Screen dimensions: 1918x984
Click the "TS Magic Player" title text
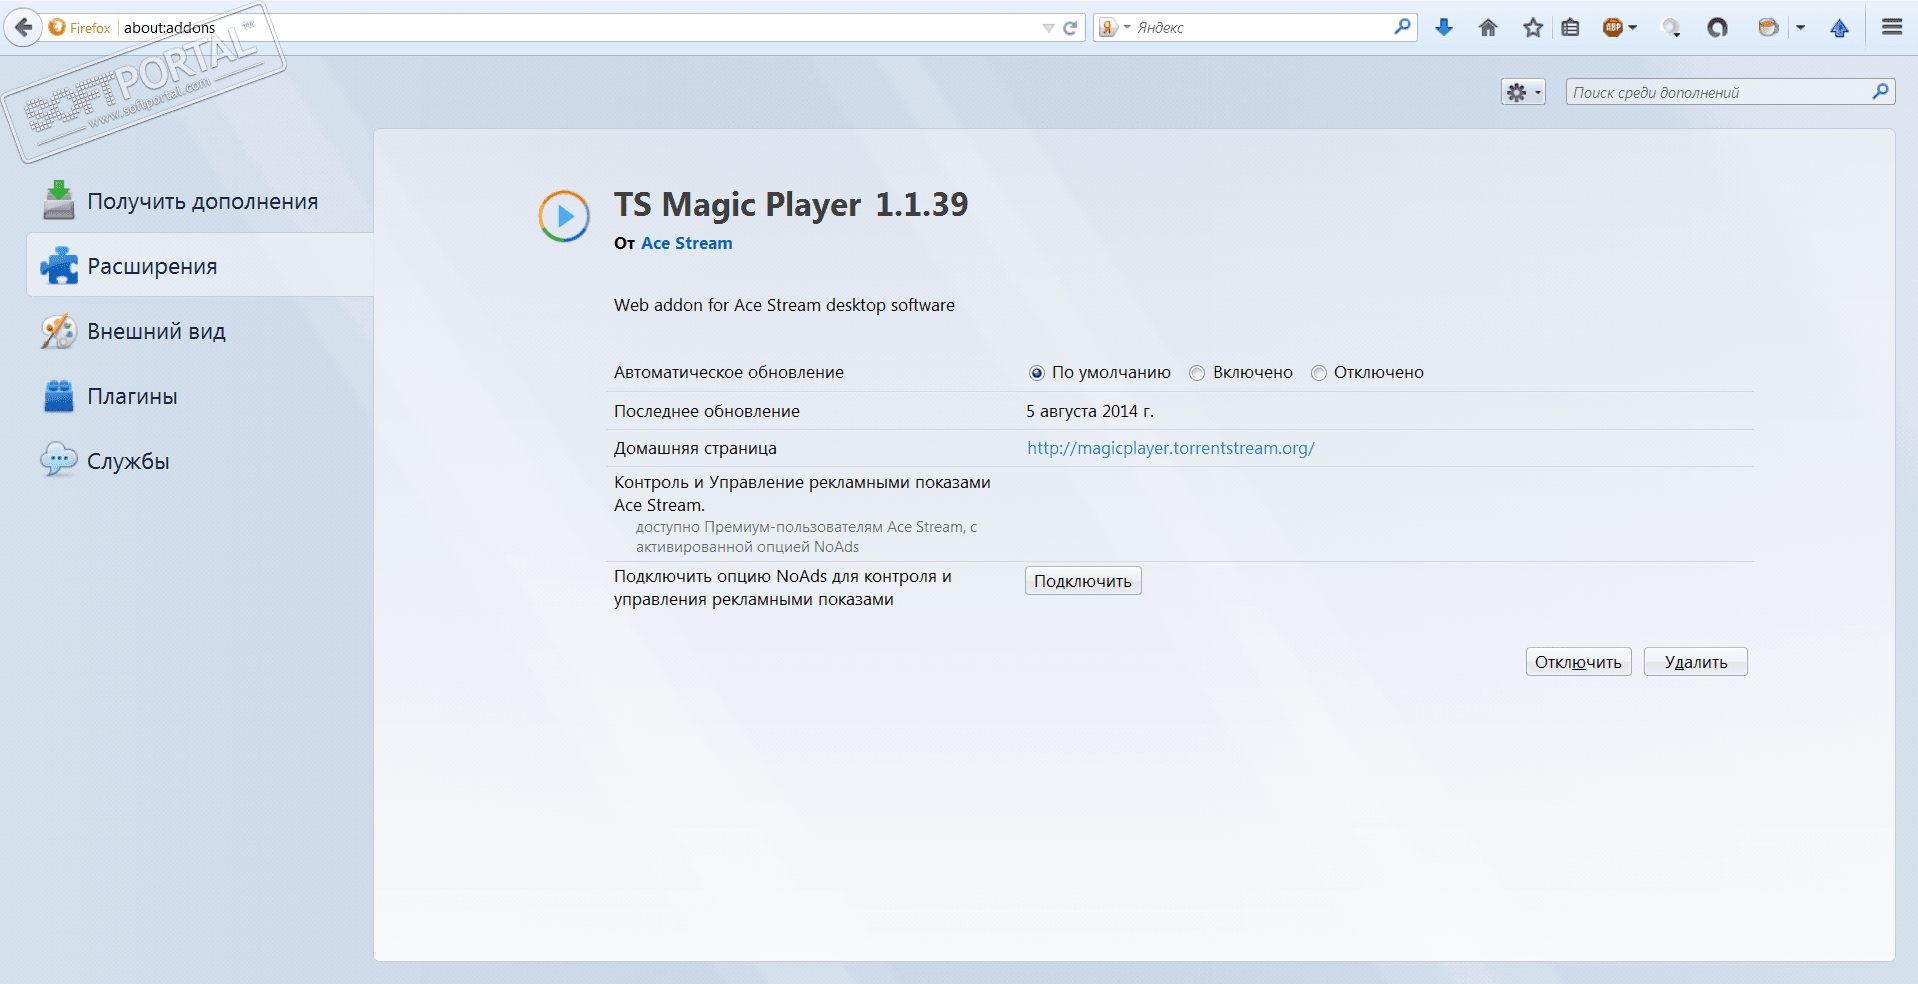point(737,204)
